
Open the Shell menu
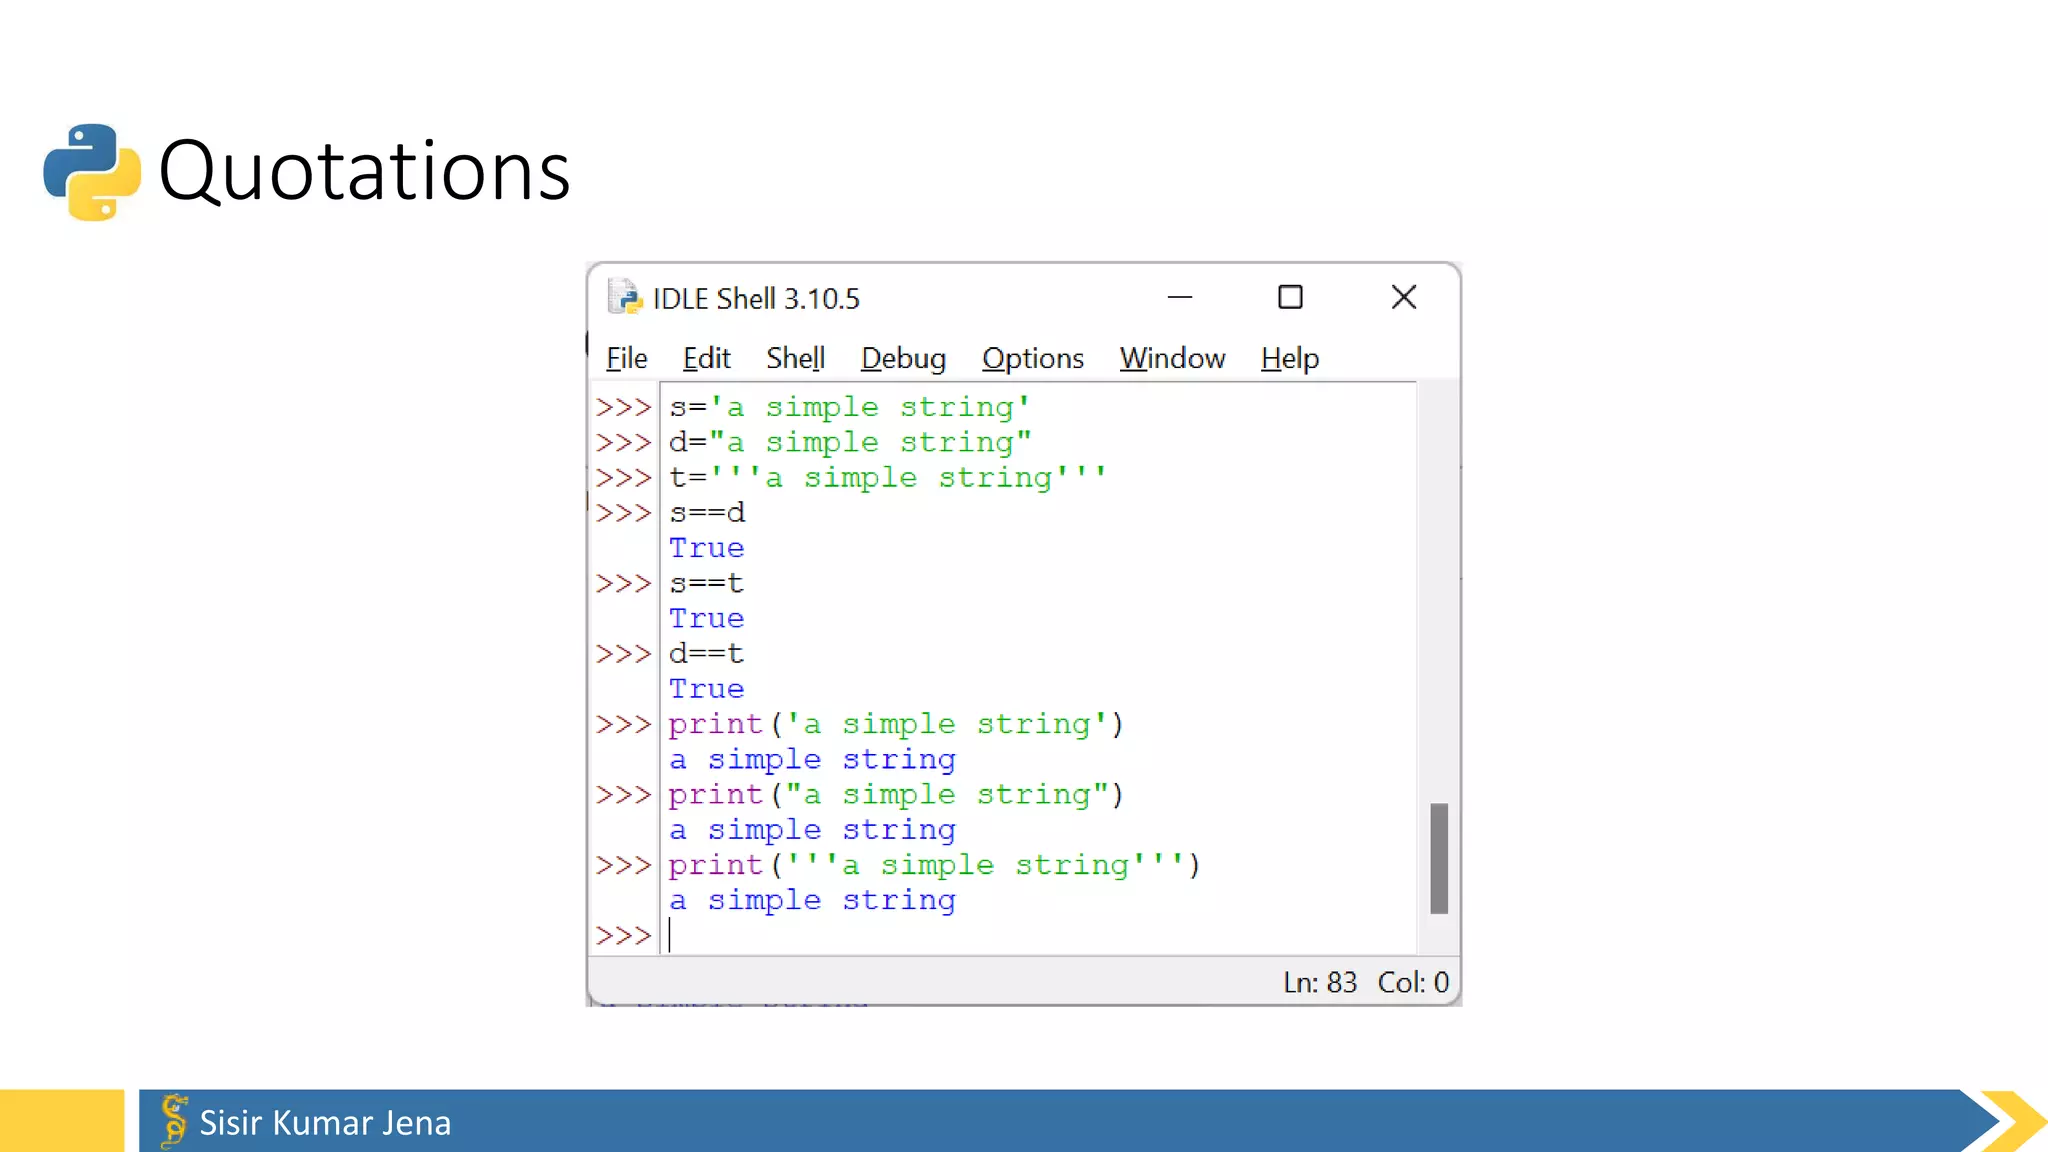[795, 358]
